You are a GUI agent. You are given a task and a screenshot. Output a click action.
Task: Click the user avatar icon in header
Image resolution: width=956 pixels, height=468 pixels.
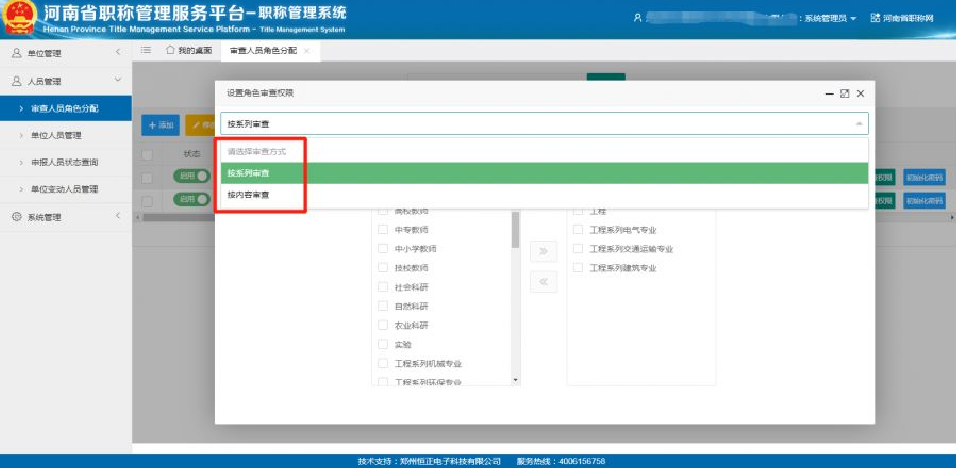tap(638, 18)
